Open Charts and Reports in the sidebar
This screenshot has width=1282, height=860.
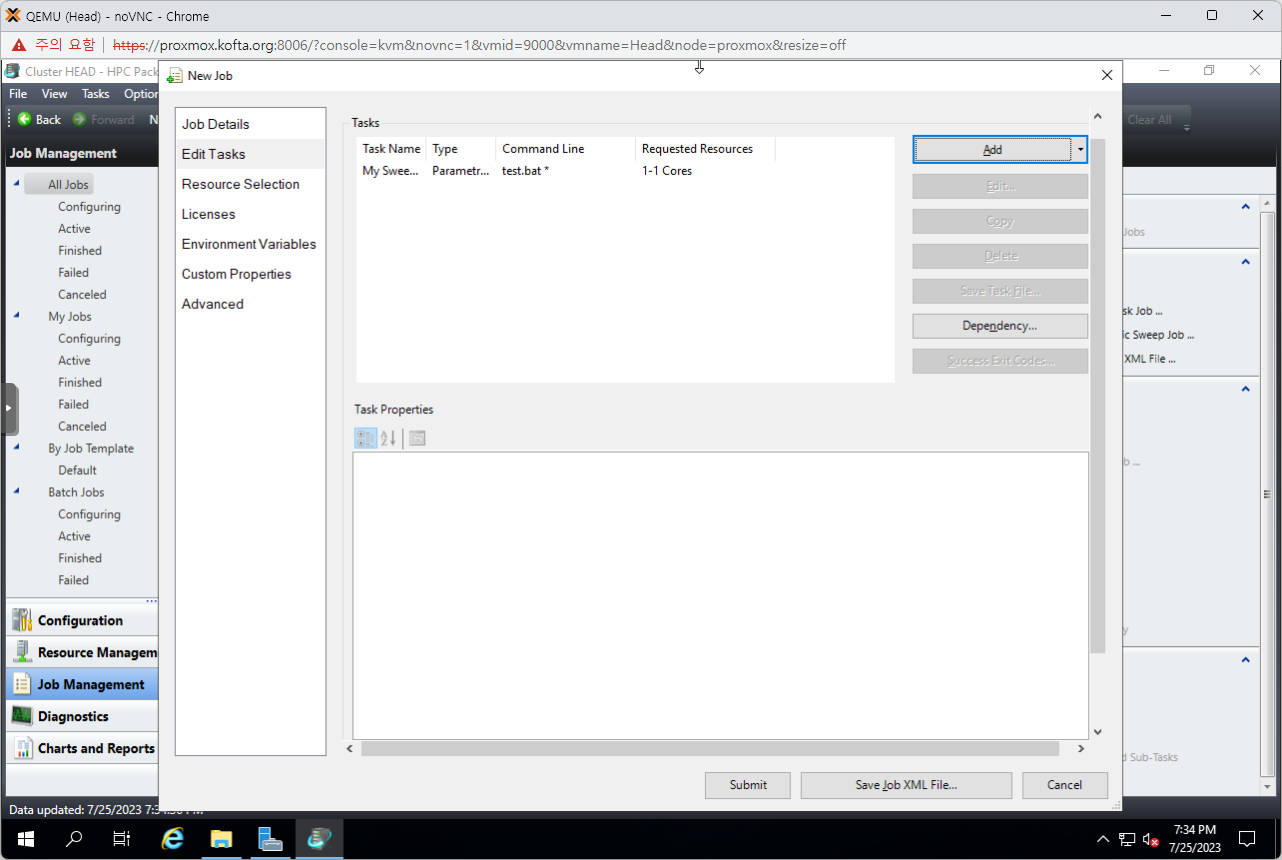[x=95, y=749]
